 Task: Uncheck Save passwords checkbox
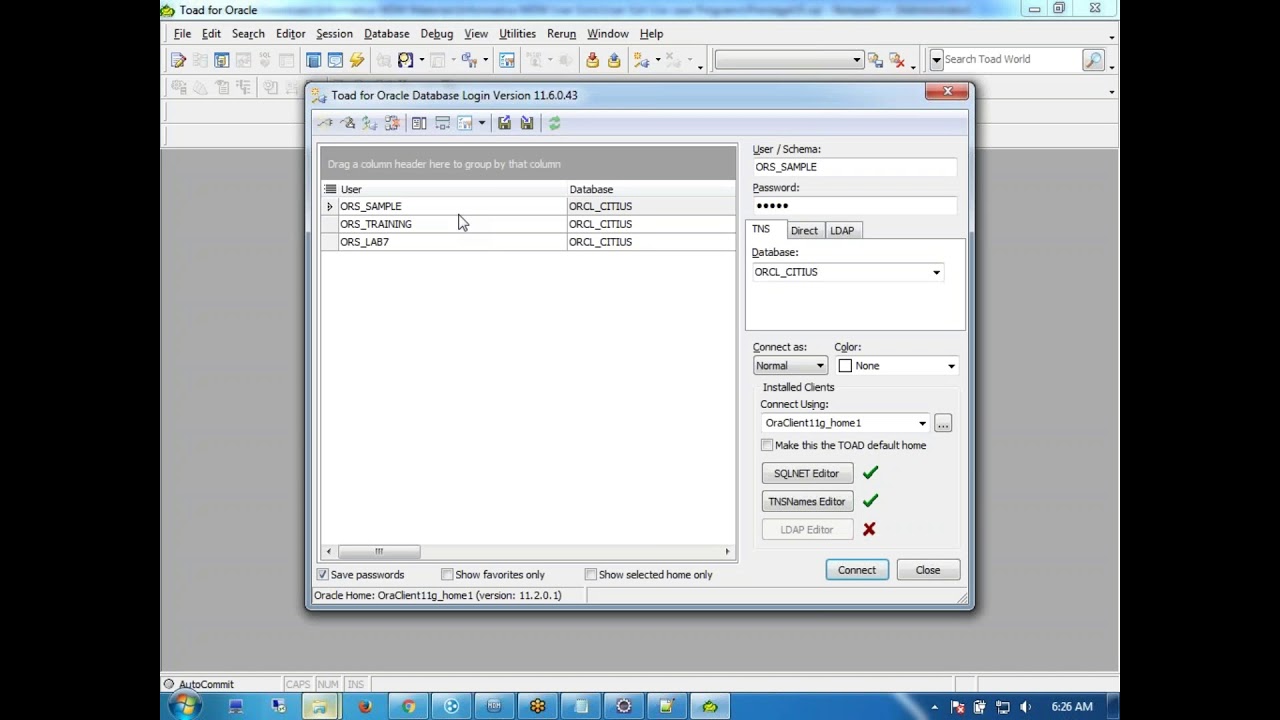click(x=323, y=574)
